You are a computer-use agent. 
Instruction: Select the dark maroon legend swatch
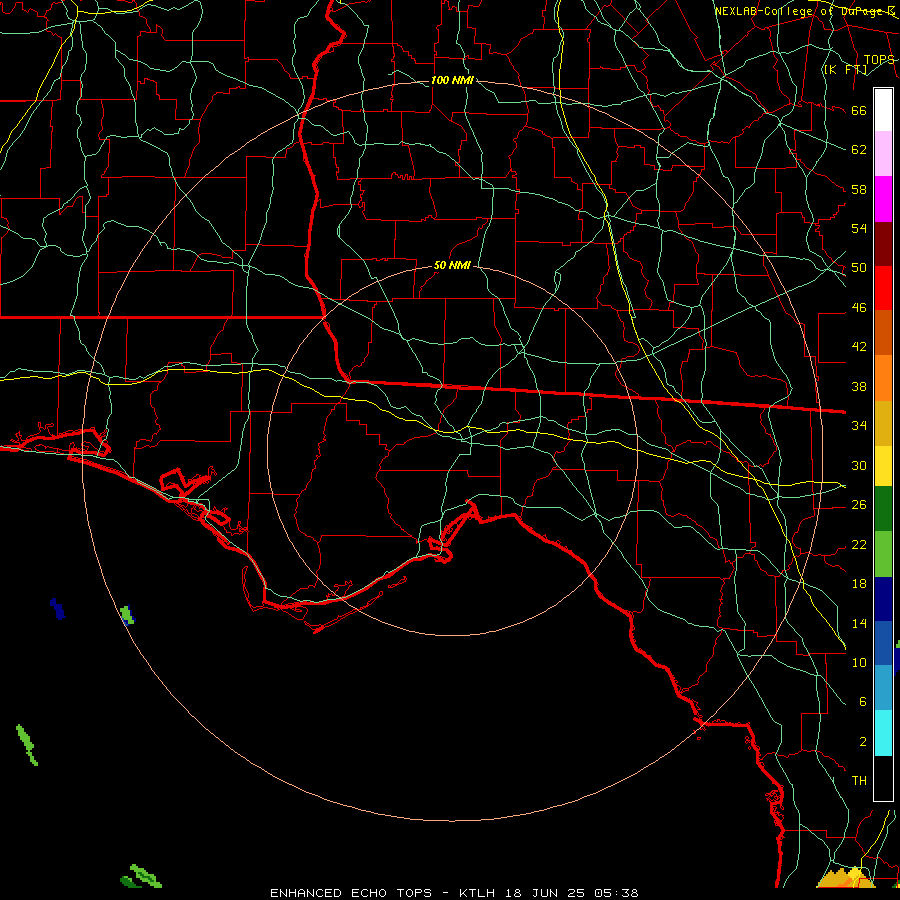883,243
